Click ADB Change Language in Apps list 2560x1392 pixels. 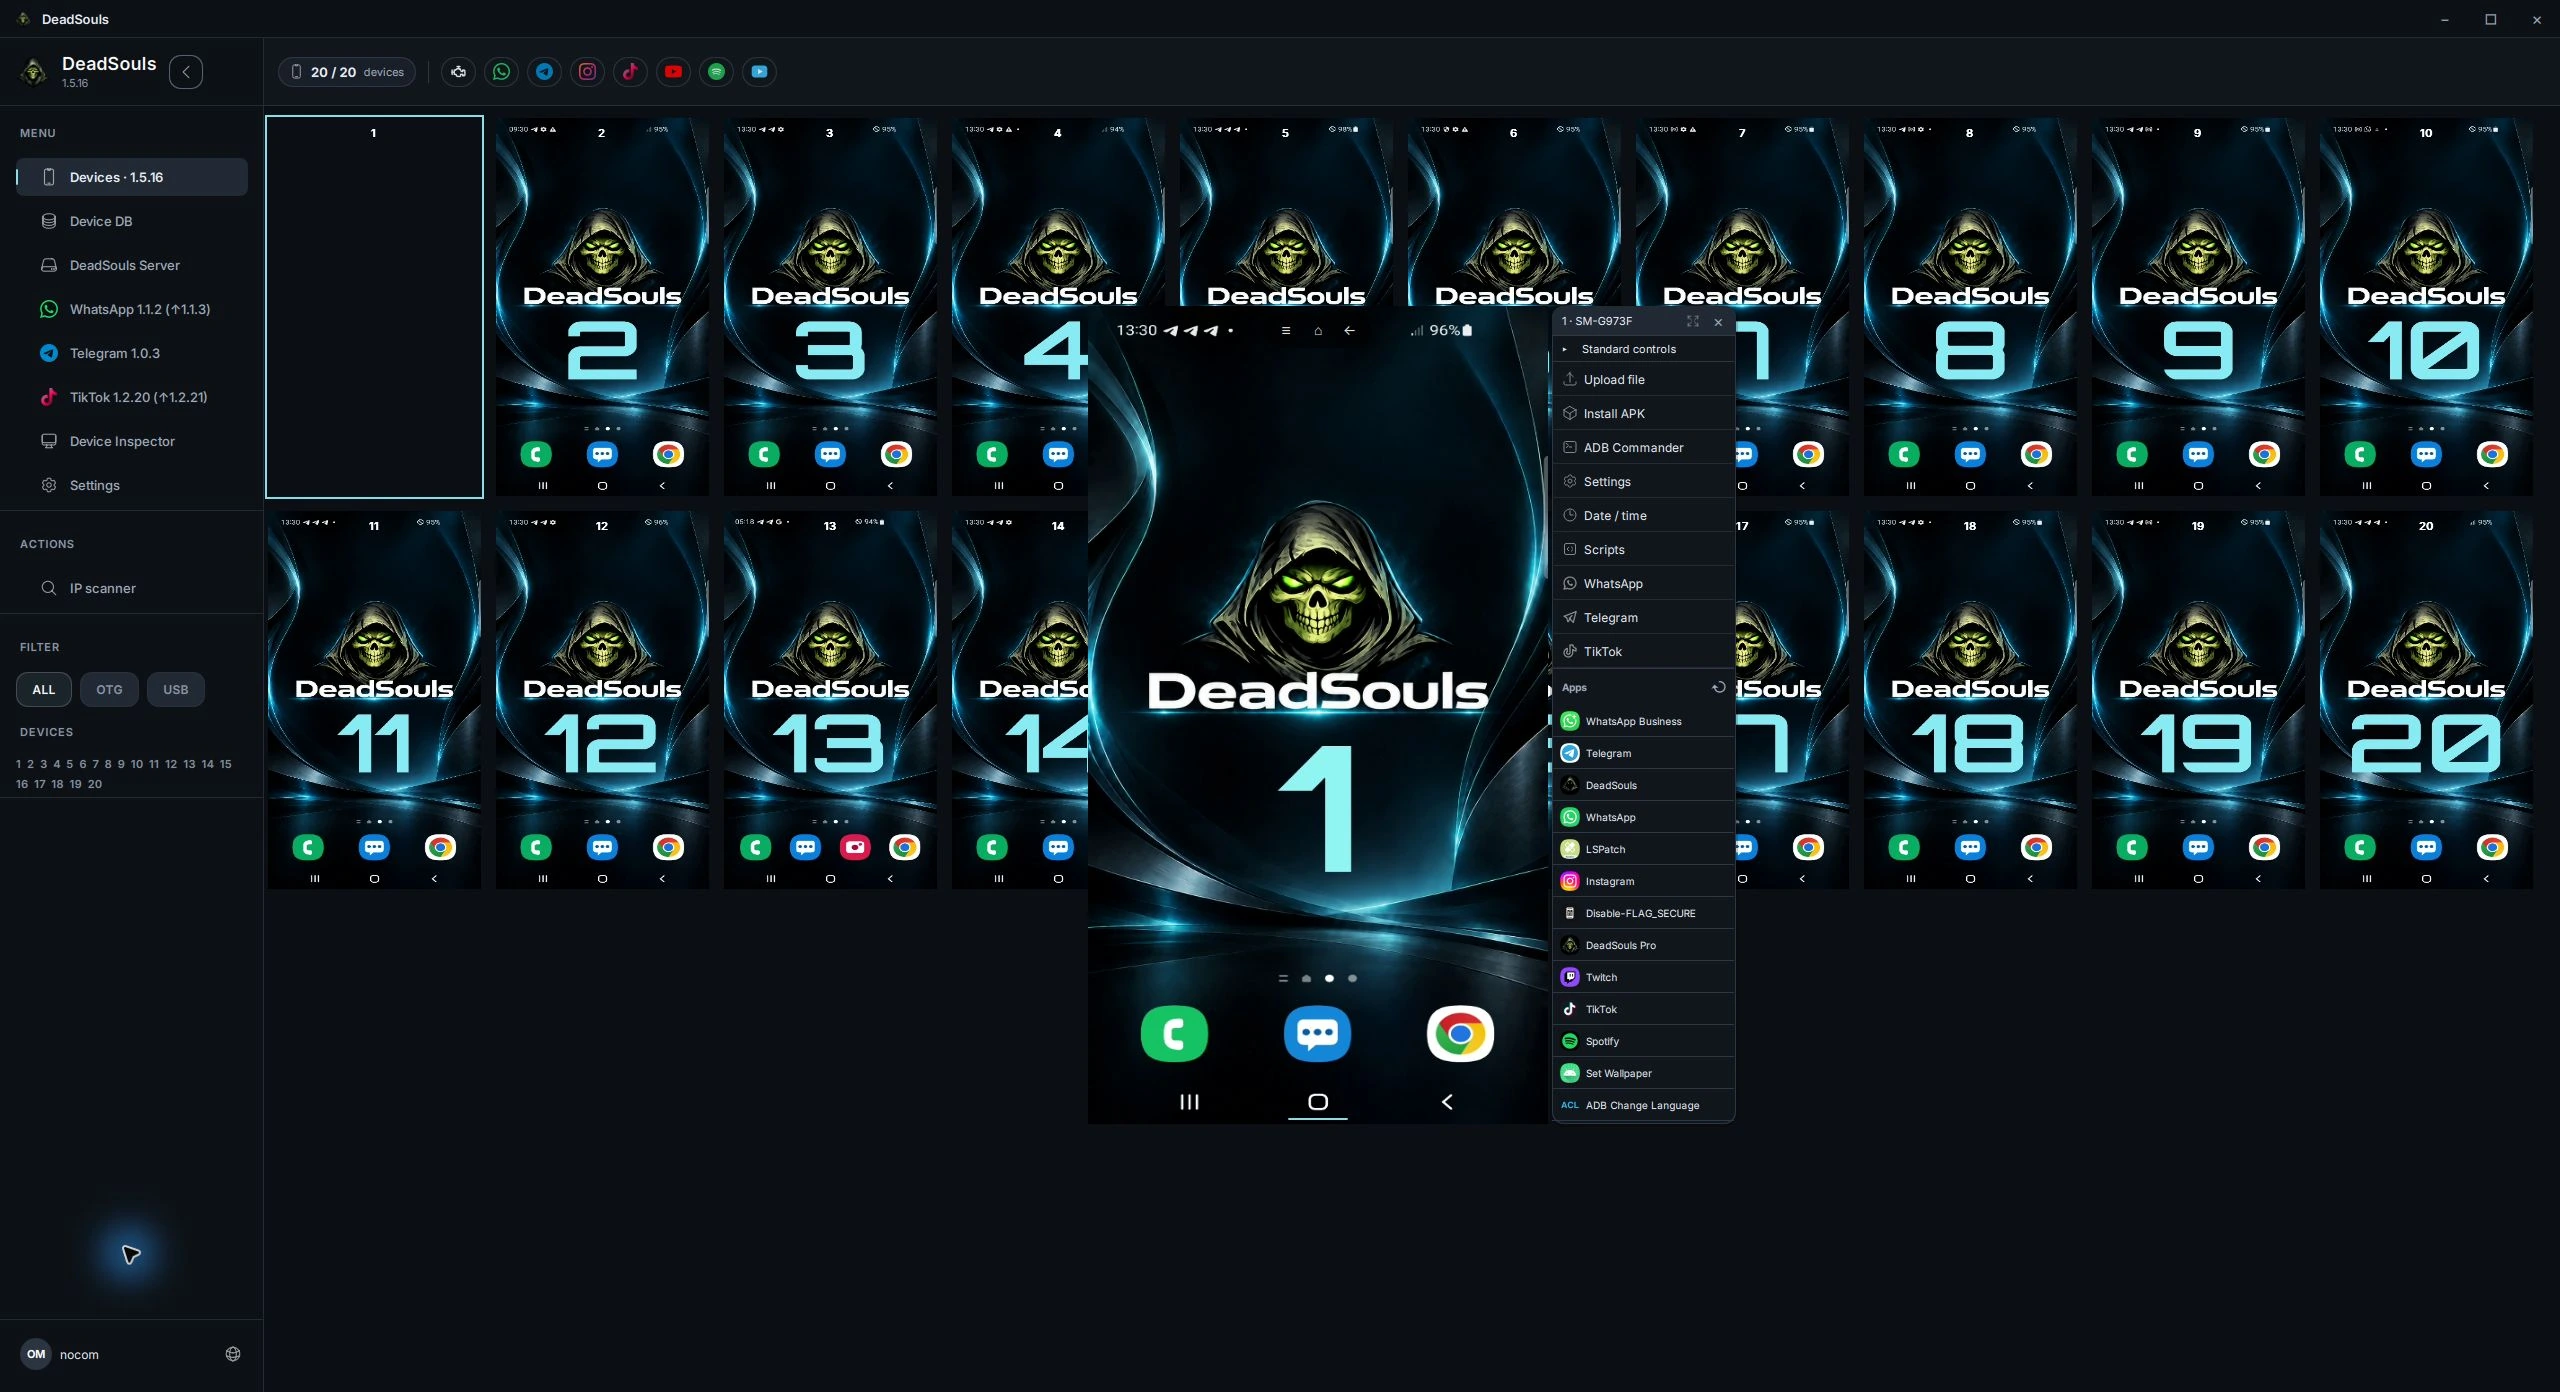pos(1643,1106)
